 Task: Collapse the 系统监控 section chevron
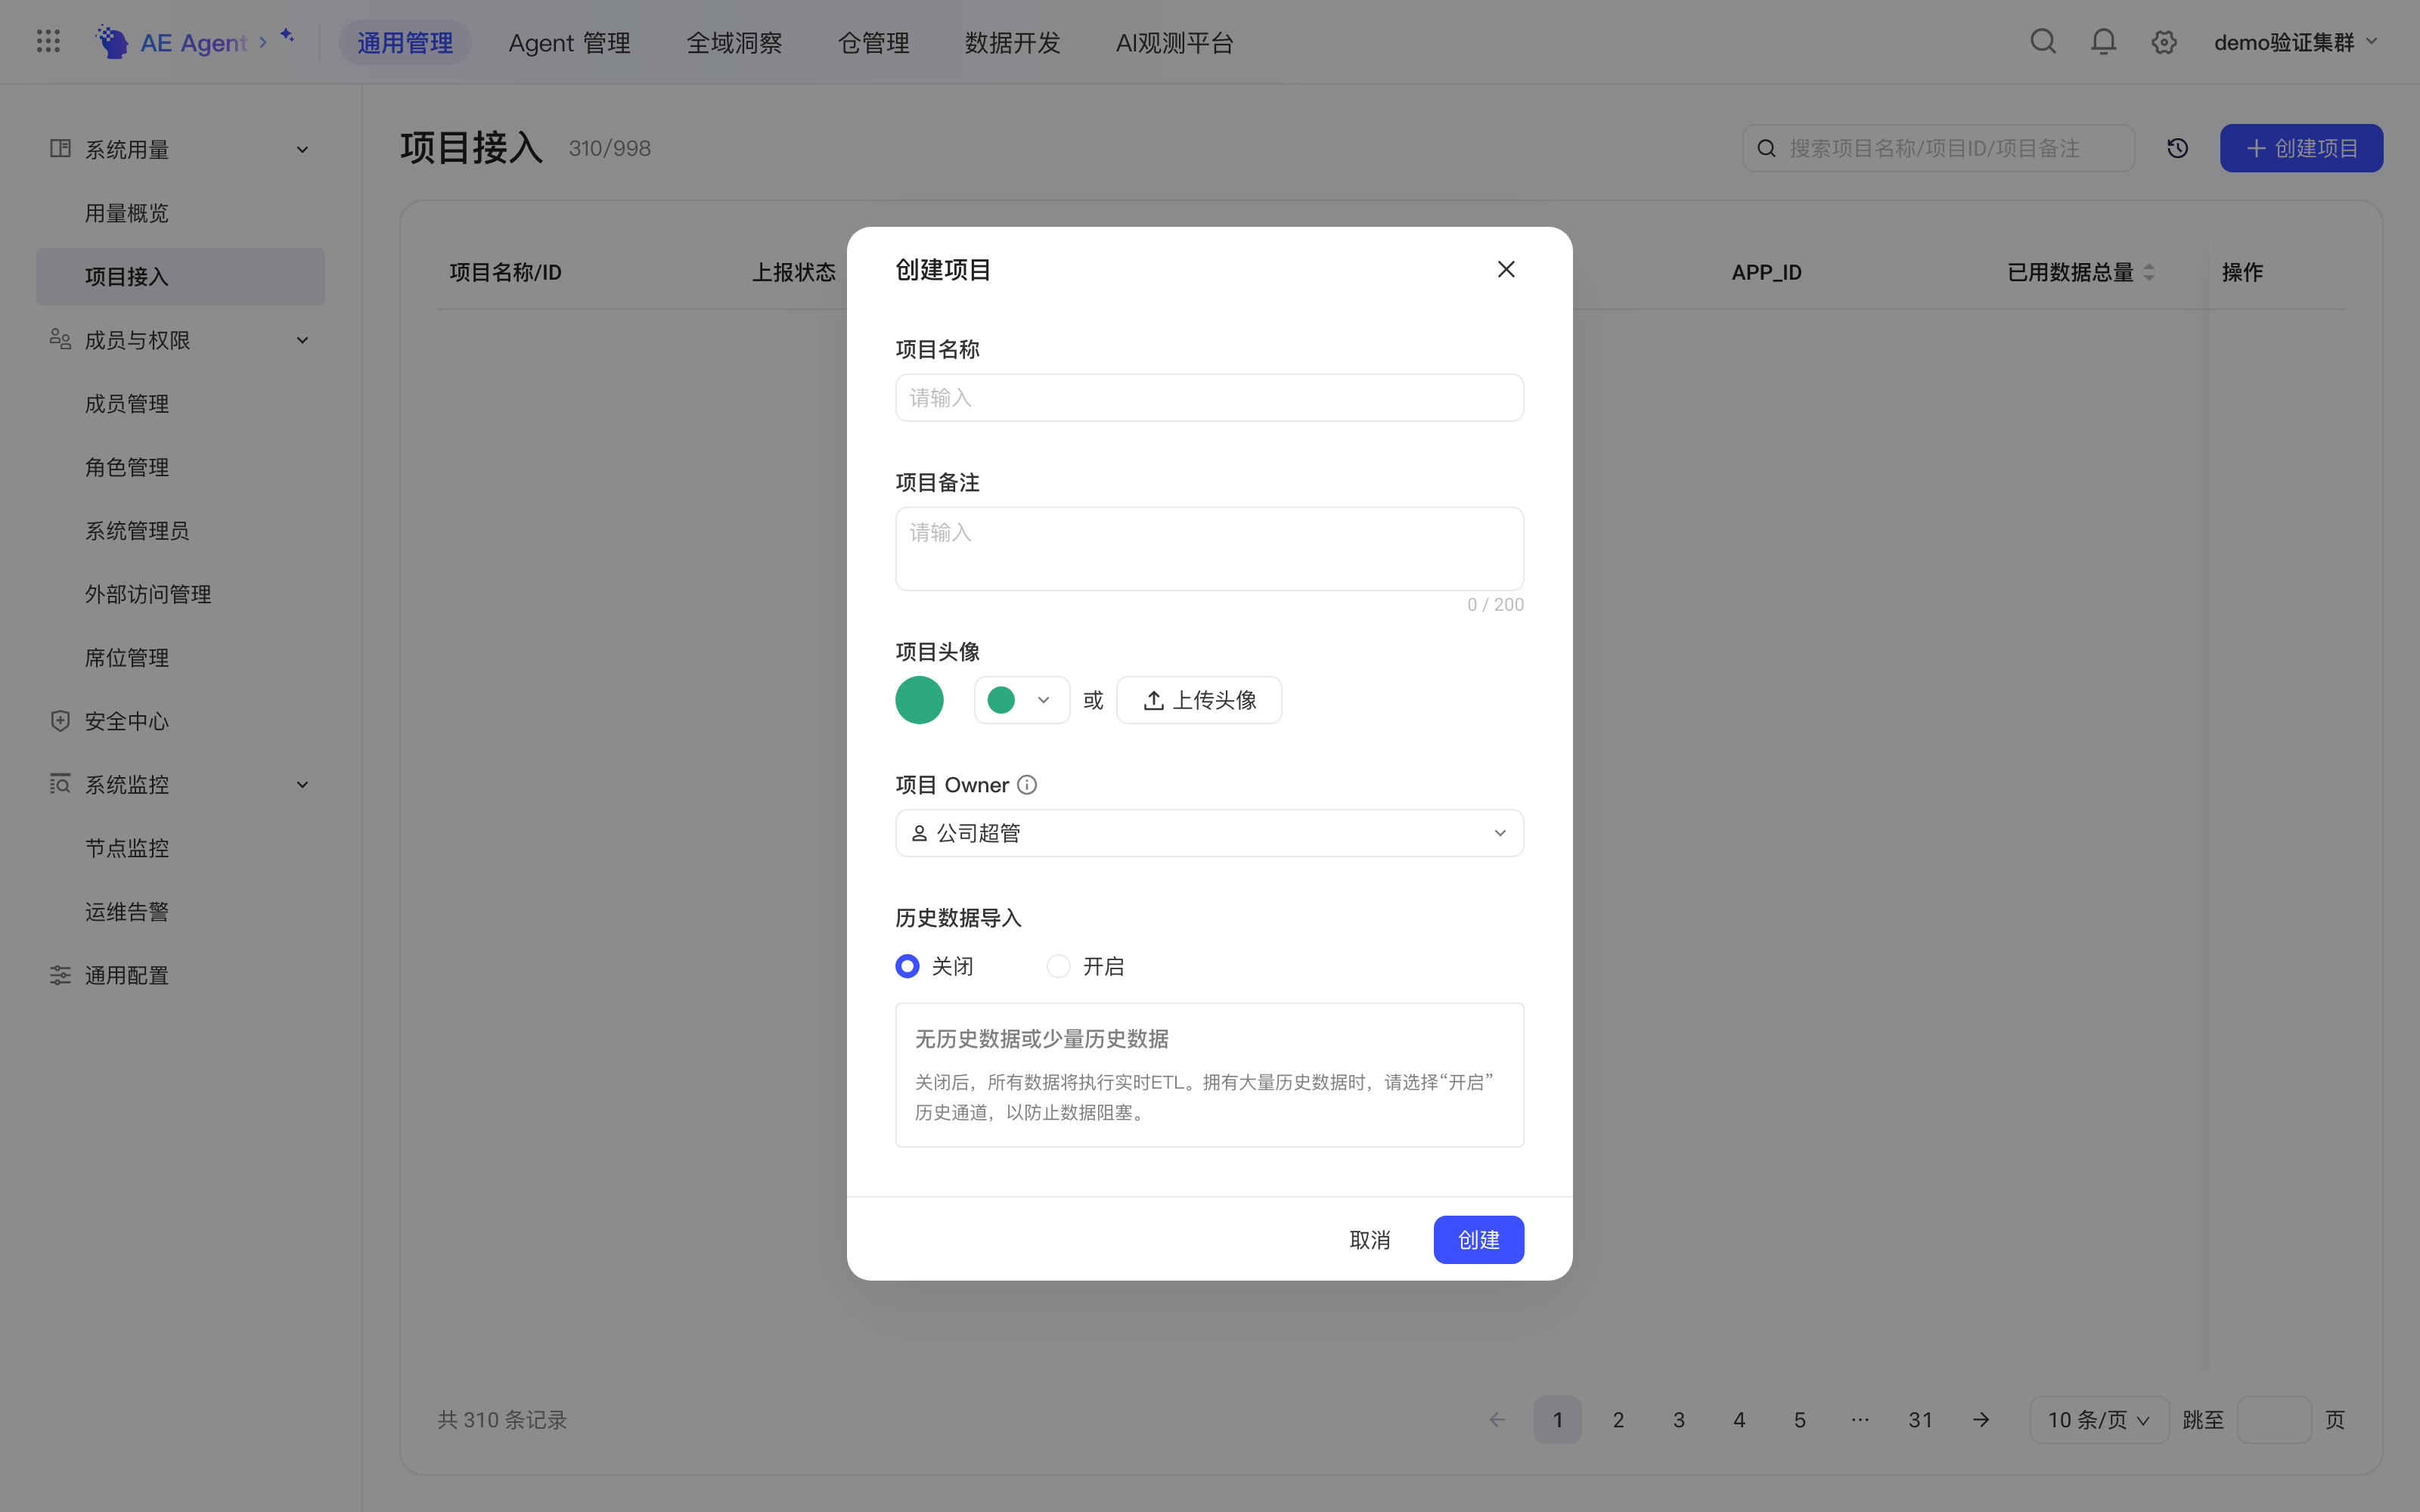coord(302,785)
